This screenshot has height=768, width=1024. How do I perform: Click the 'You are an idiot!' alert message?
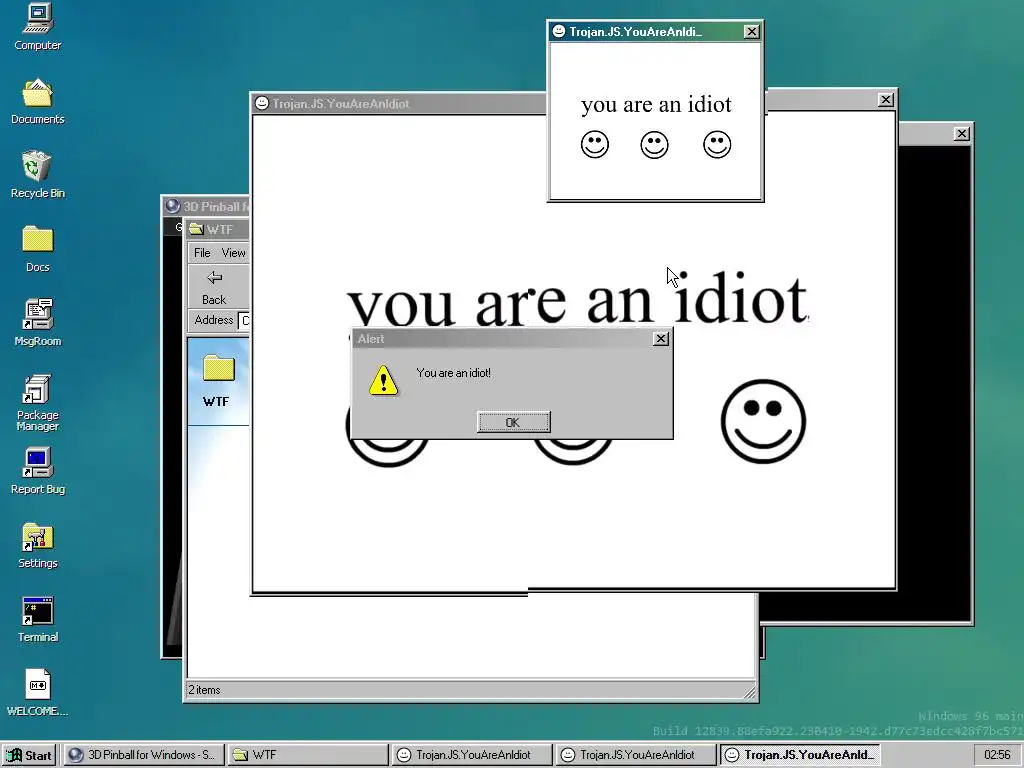coord(453,373)
